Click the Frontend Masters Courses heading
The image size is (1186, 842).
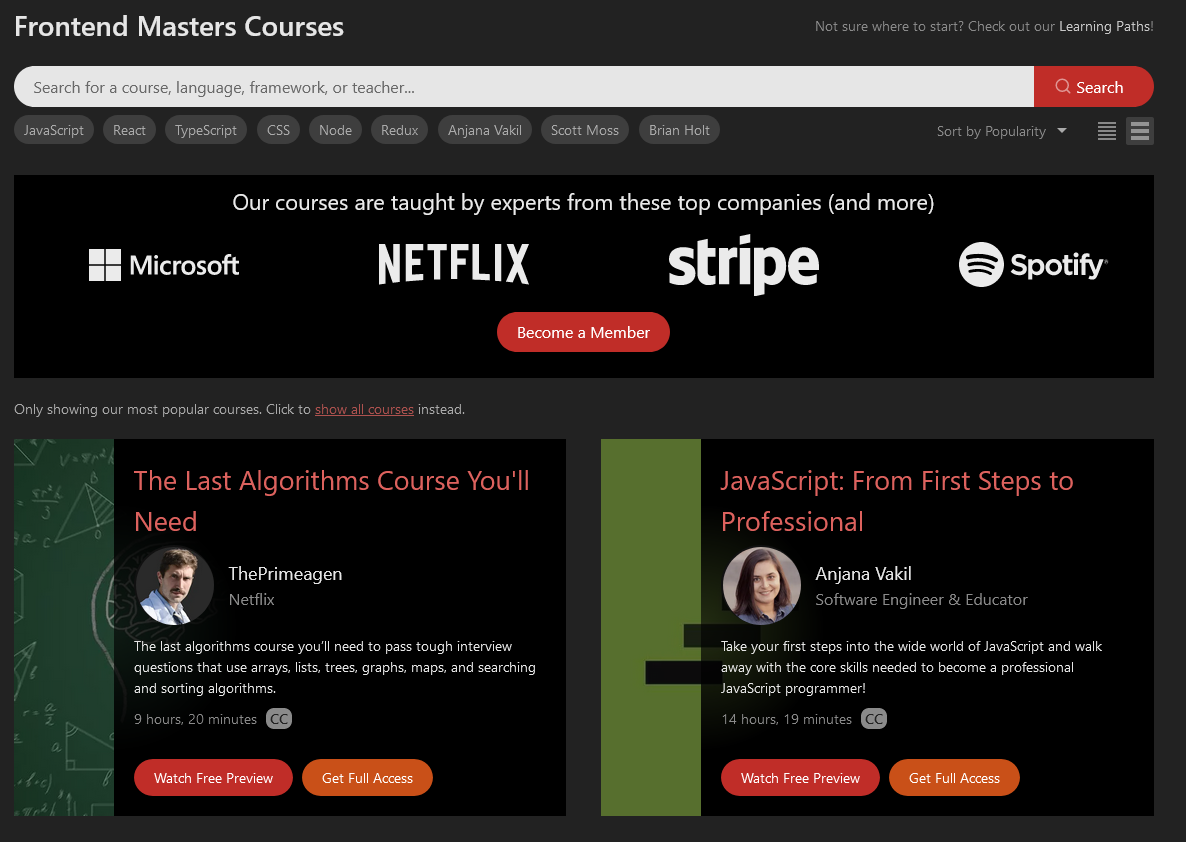(x=179, y=26)
